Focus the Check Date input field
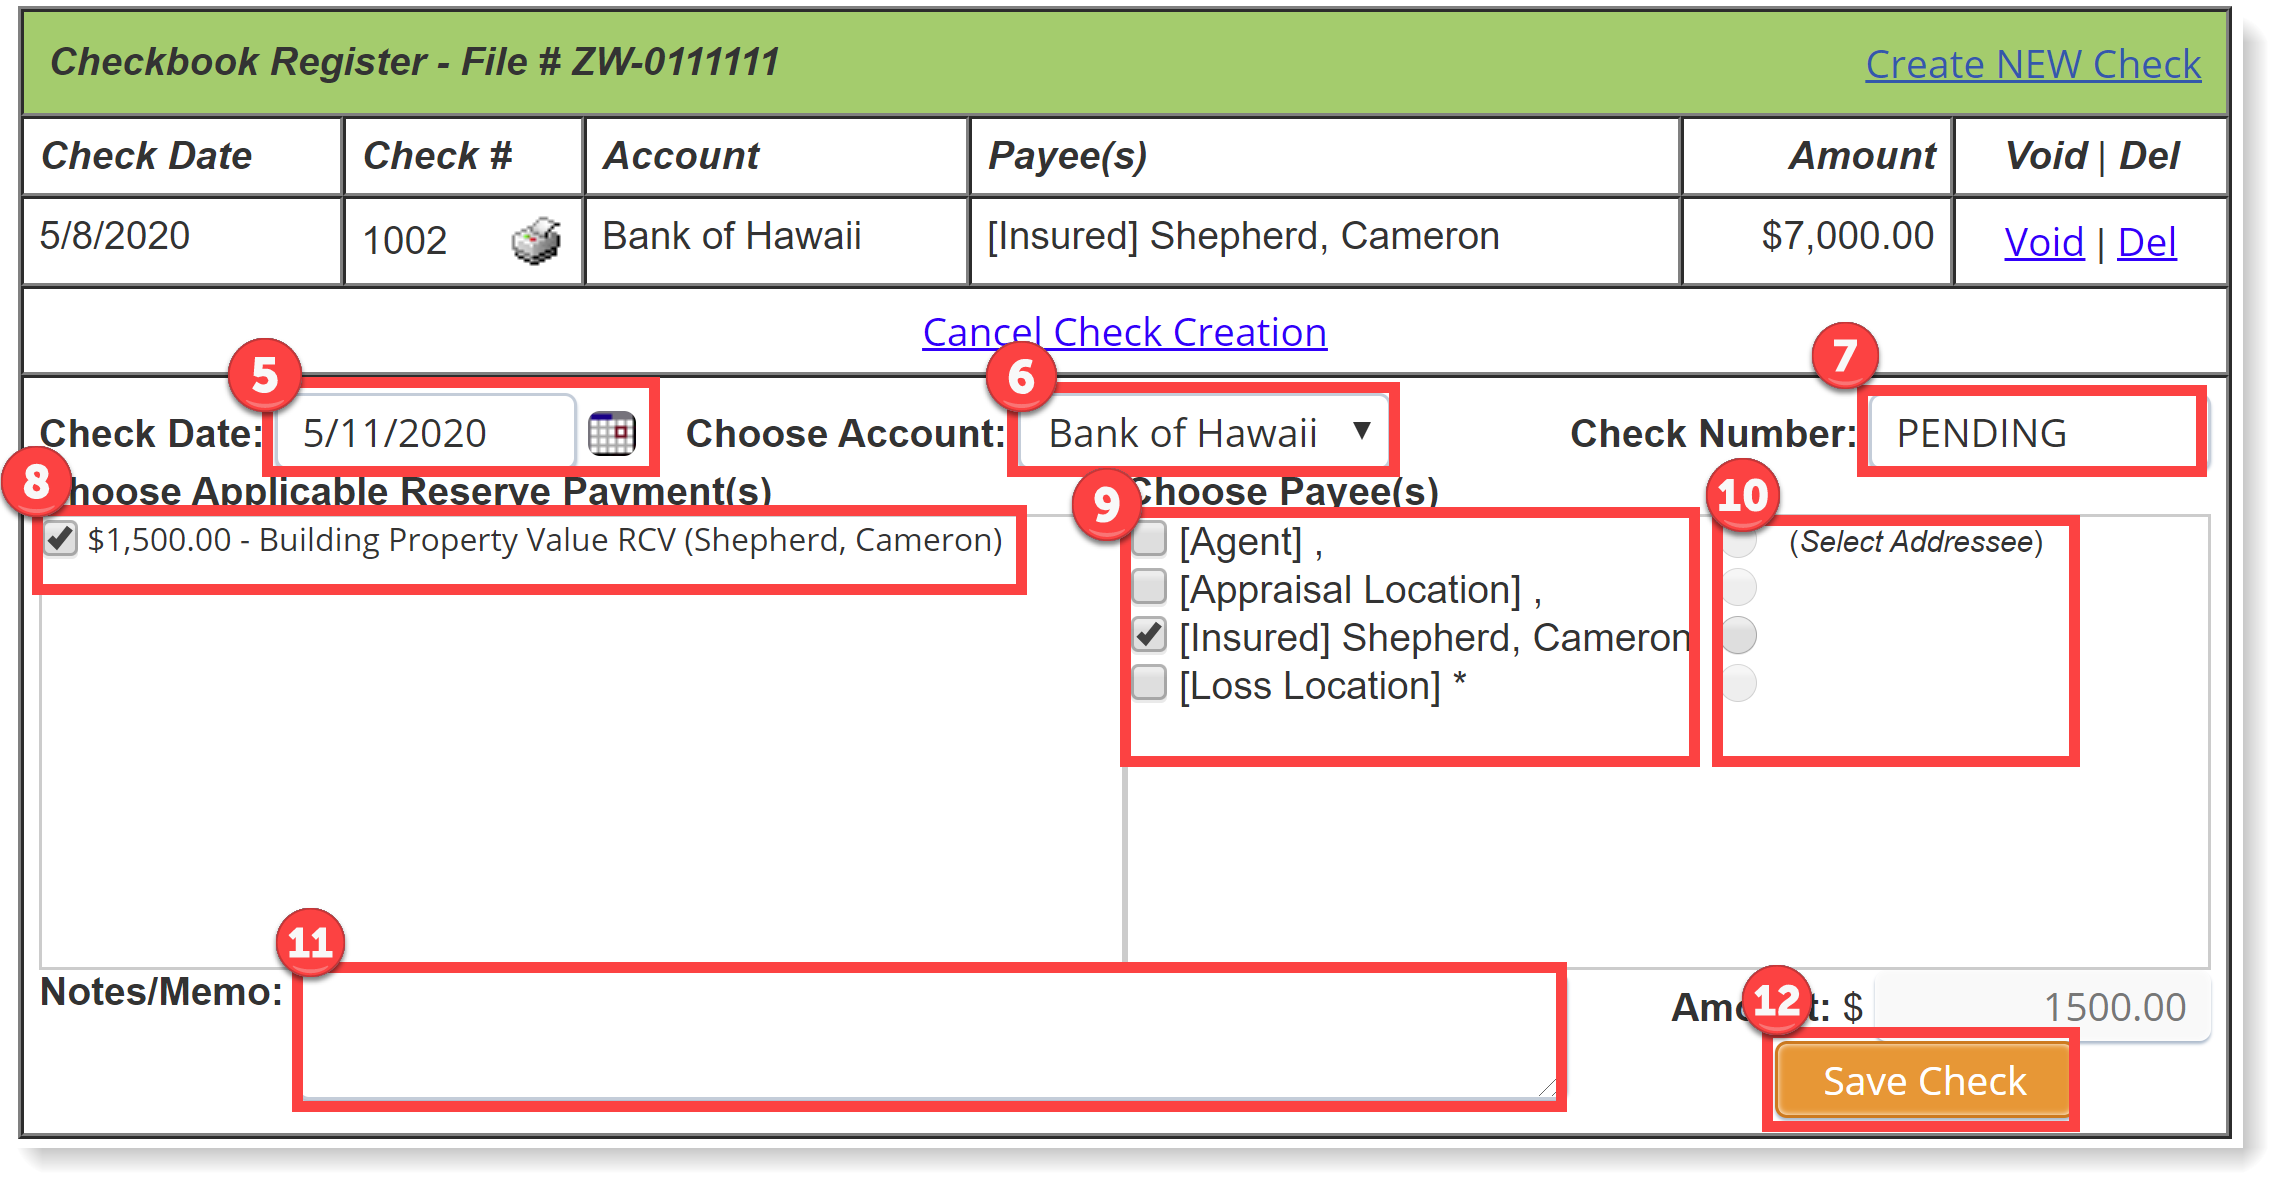This screenshot has height=1191, width=2286. coord(425,433)
